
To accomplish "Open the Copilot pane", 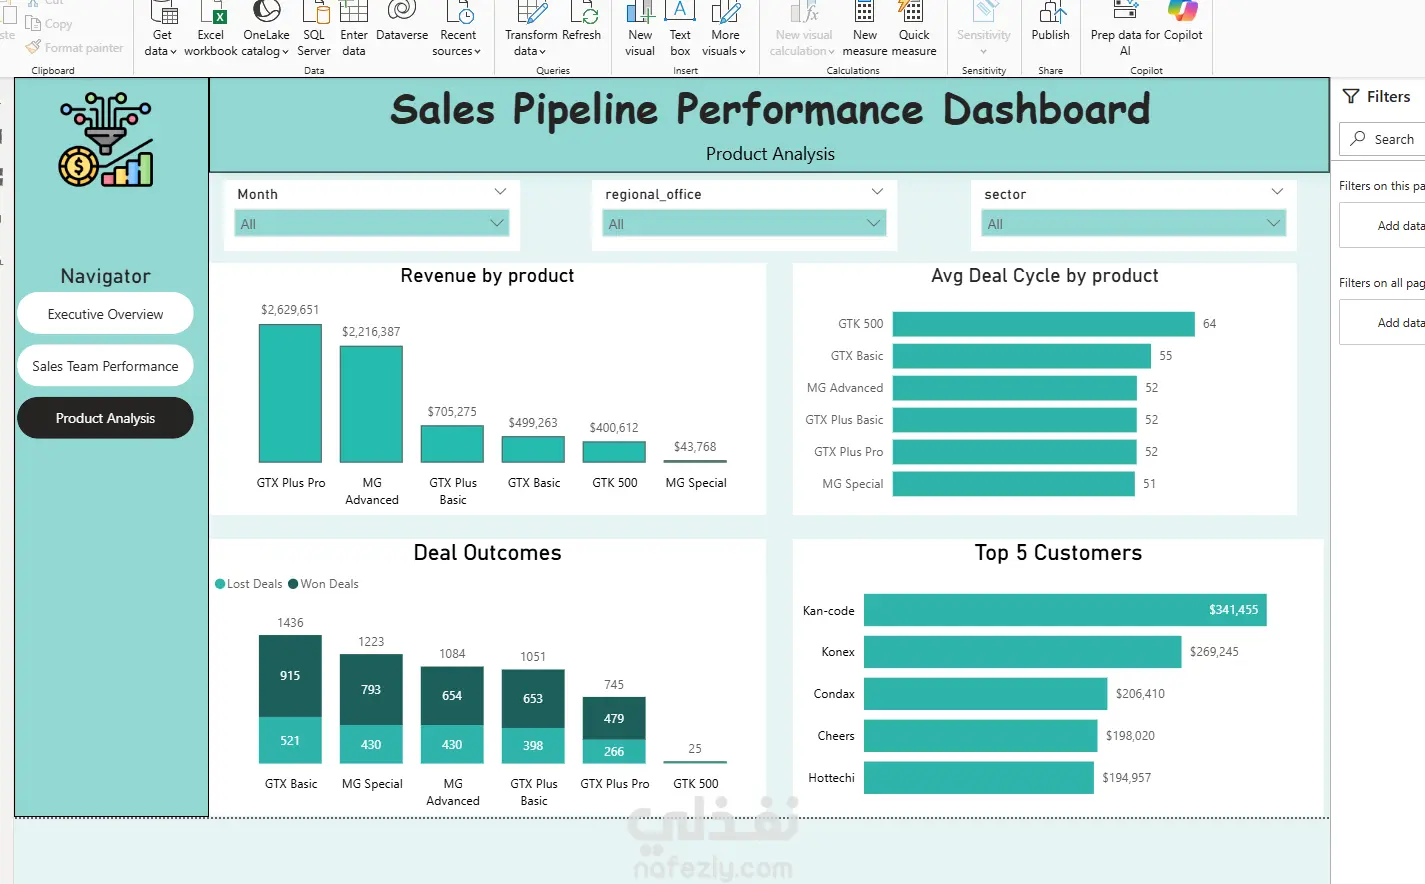I will point(1183,22).
